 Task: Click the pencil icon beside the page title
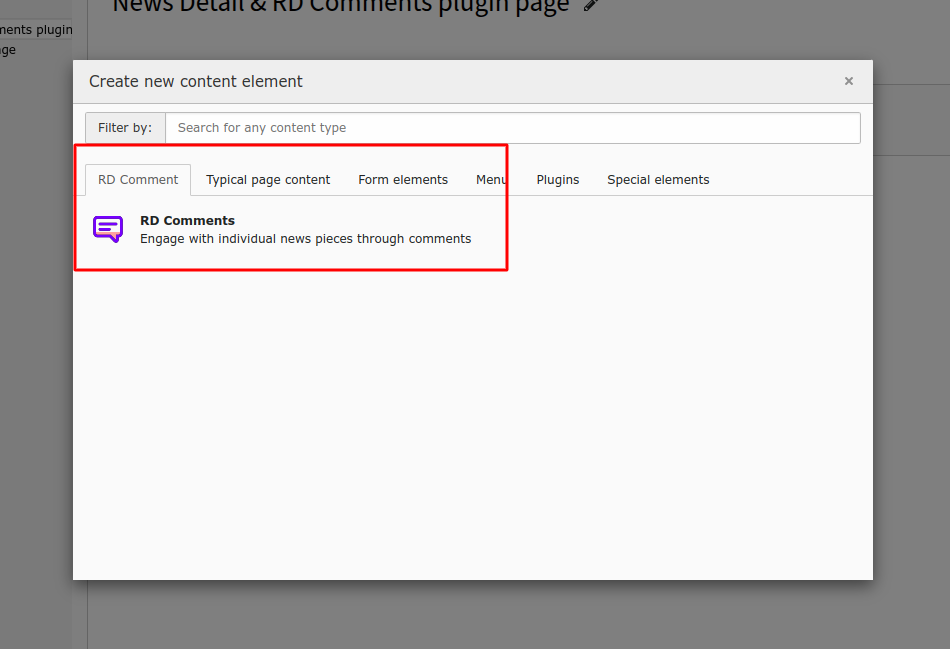pyautogui.click(x=589, y=6)
